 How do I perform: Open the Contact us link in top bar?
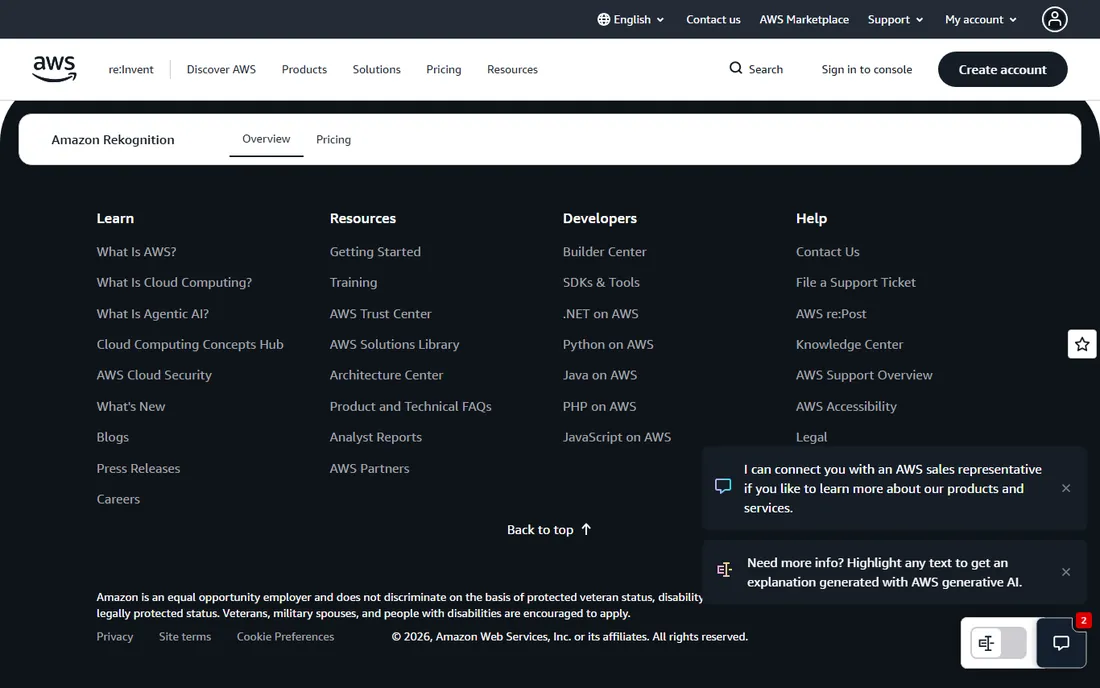(713, 20)
